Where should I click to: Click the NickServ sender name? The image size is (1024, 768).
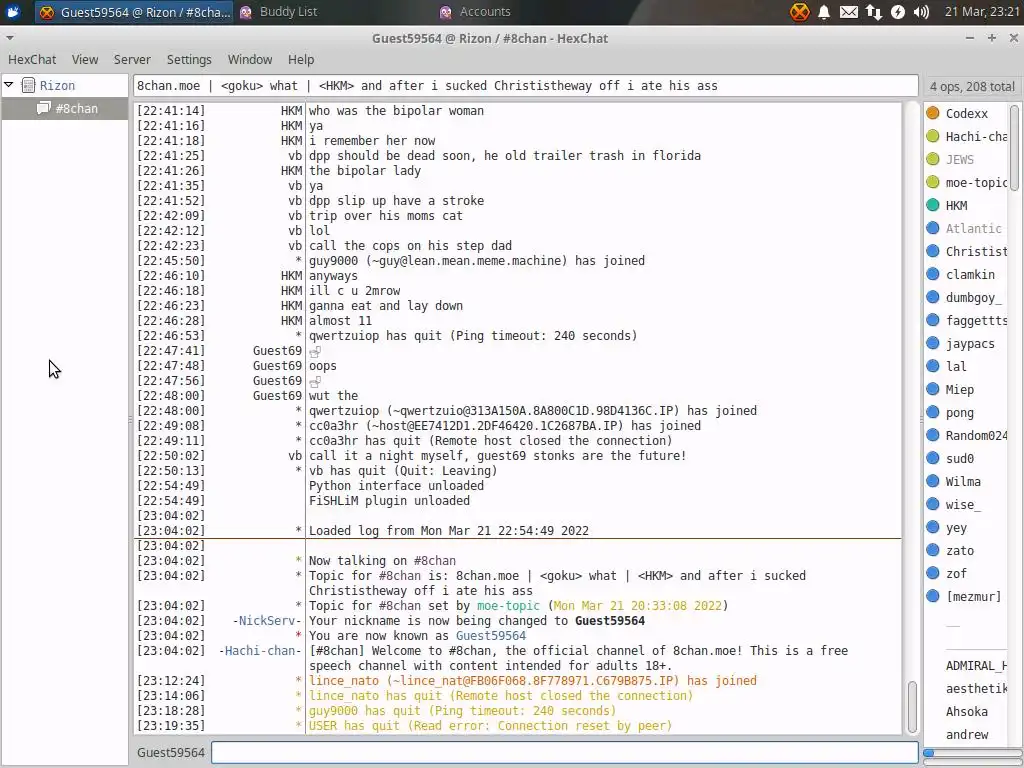coord(267,620)
